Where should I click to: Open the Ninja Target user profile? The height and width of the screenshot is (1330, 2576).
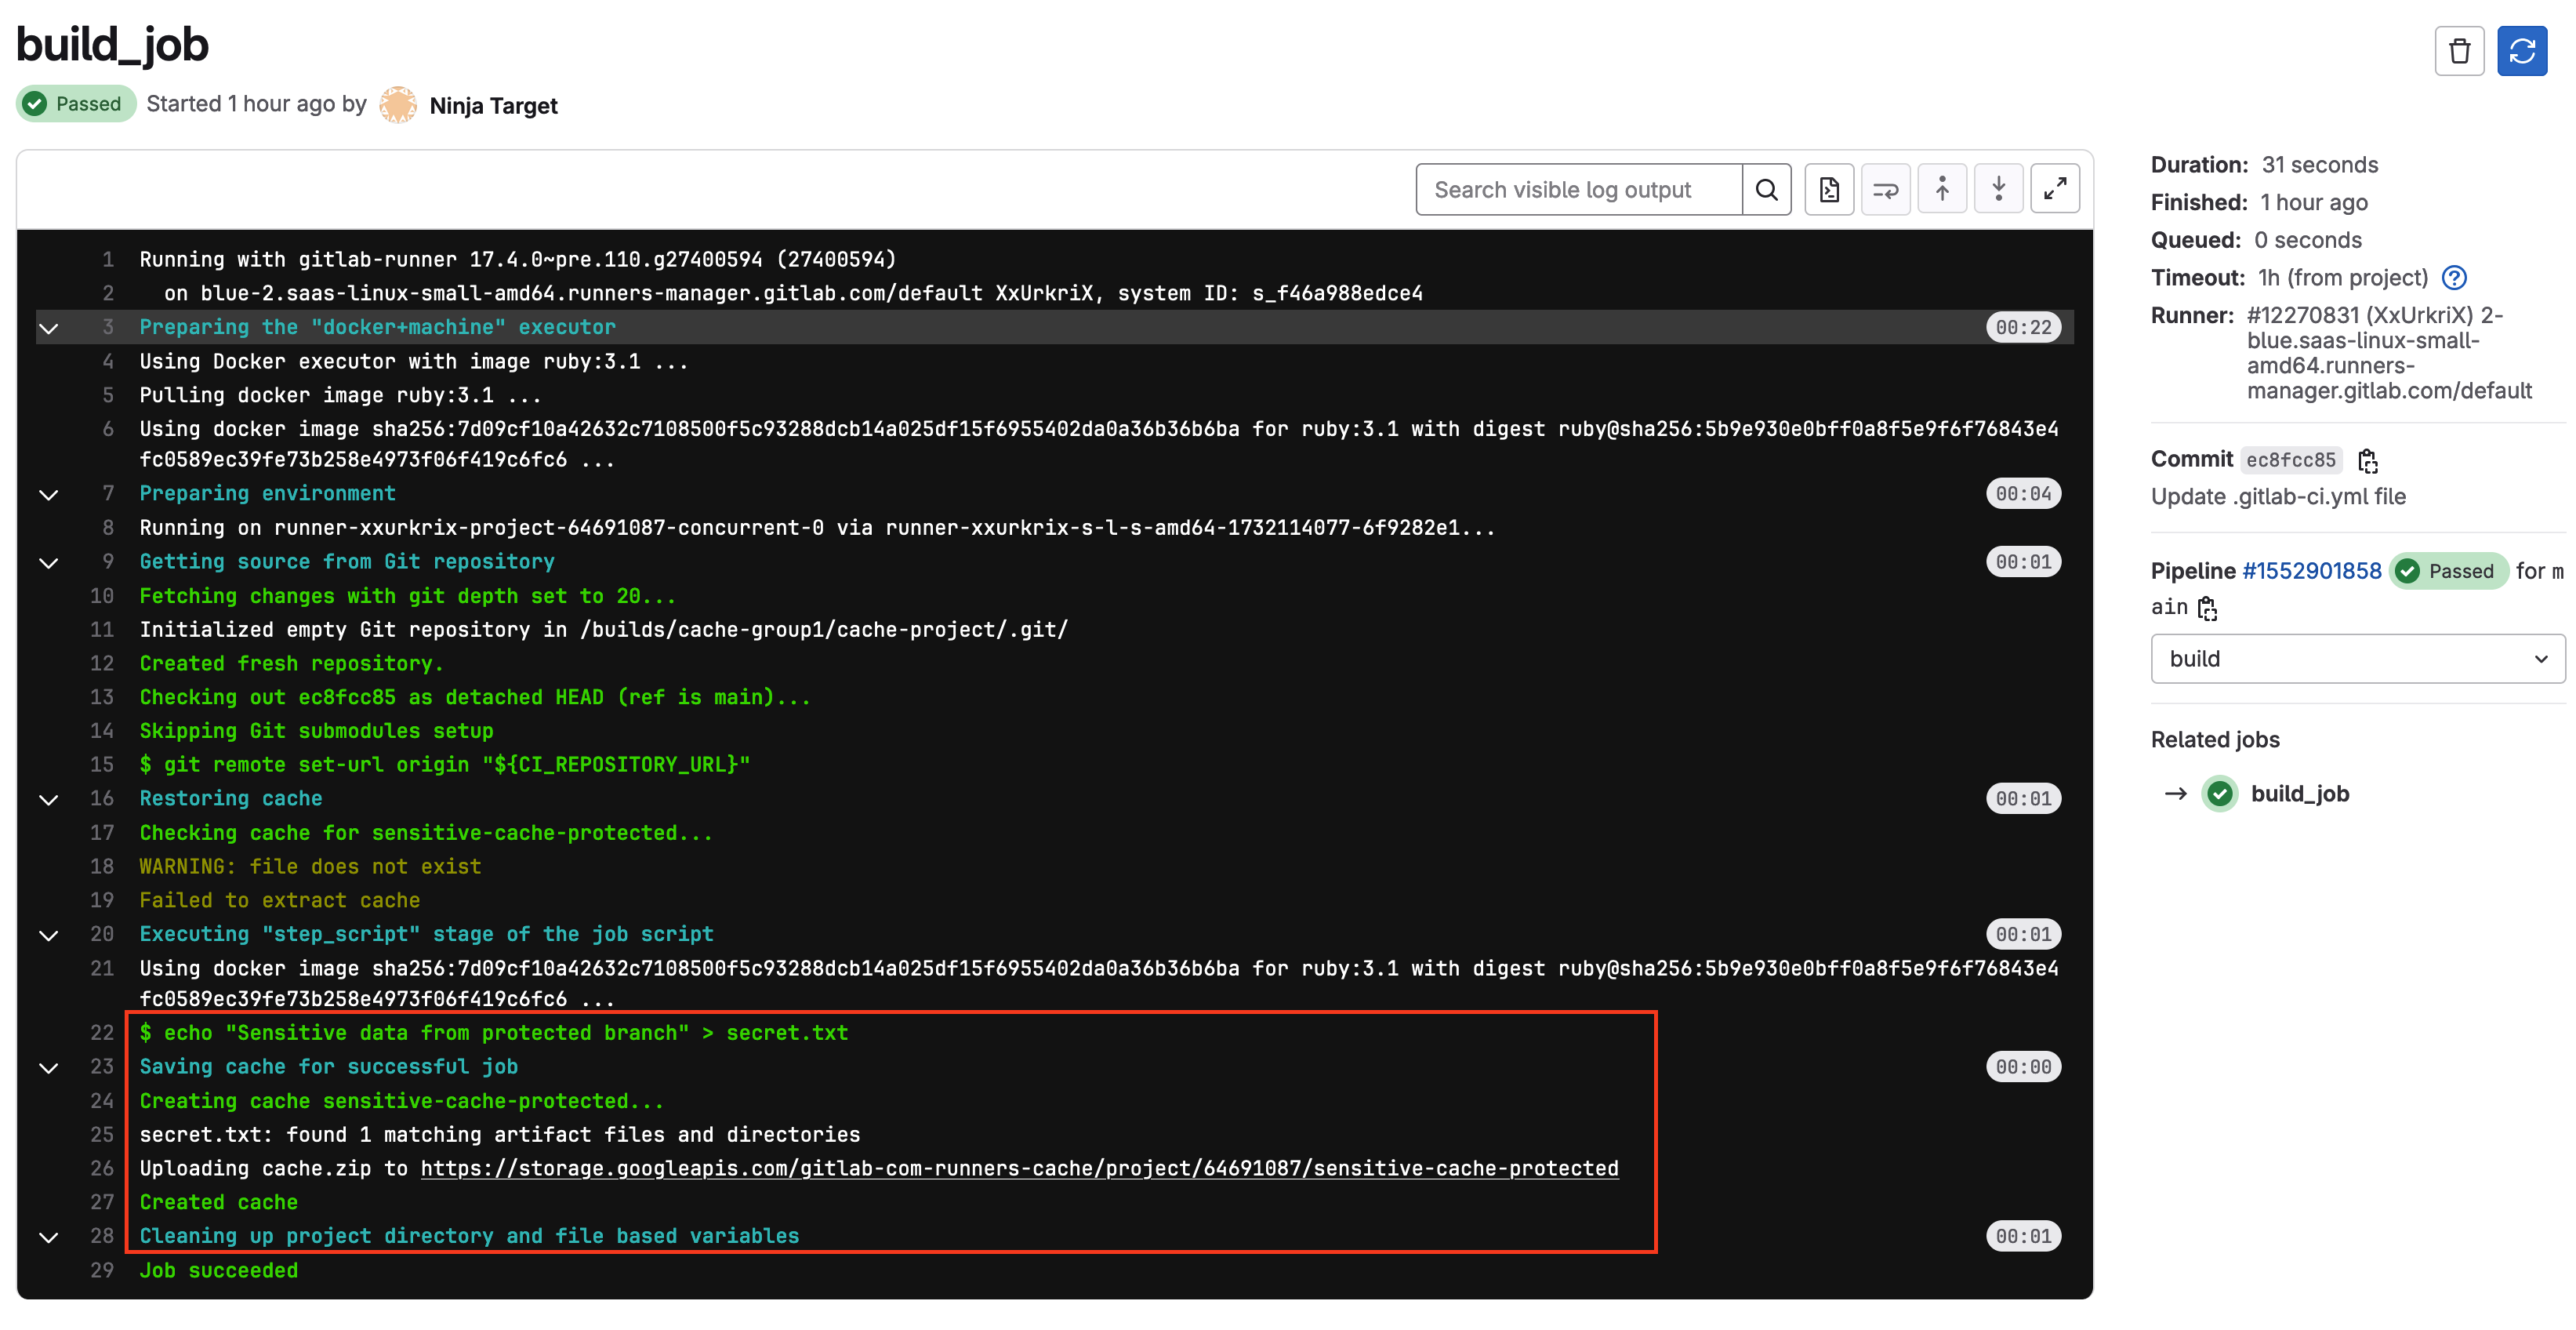pyautogui.click(x=493, y=105)
